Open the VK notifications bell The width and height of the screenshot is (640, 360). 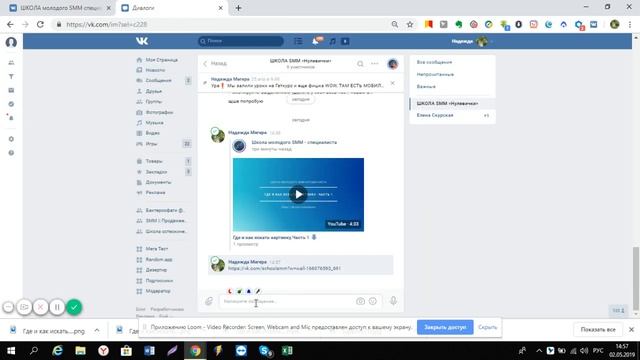(316, 41)
